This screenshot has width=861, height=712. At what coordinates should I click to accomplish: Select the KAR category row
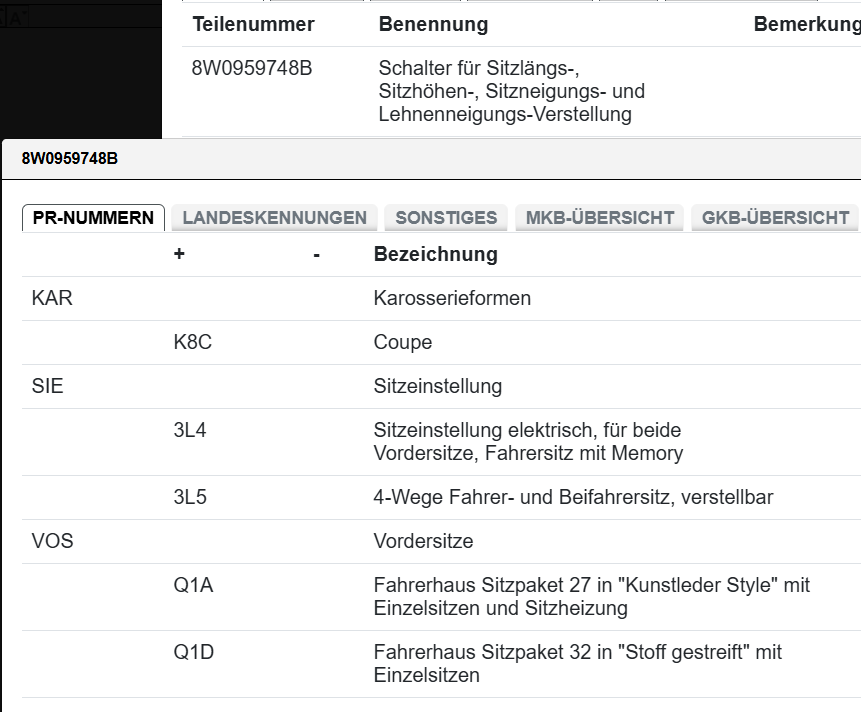tap(52, 298)
